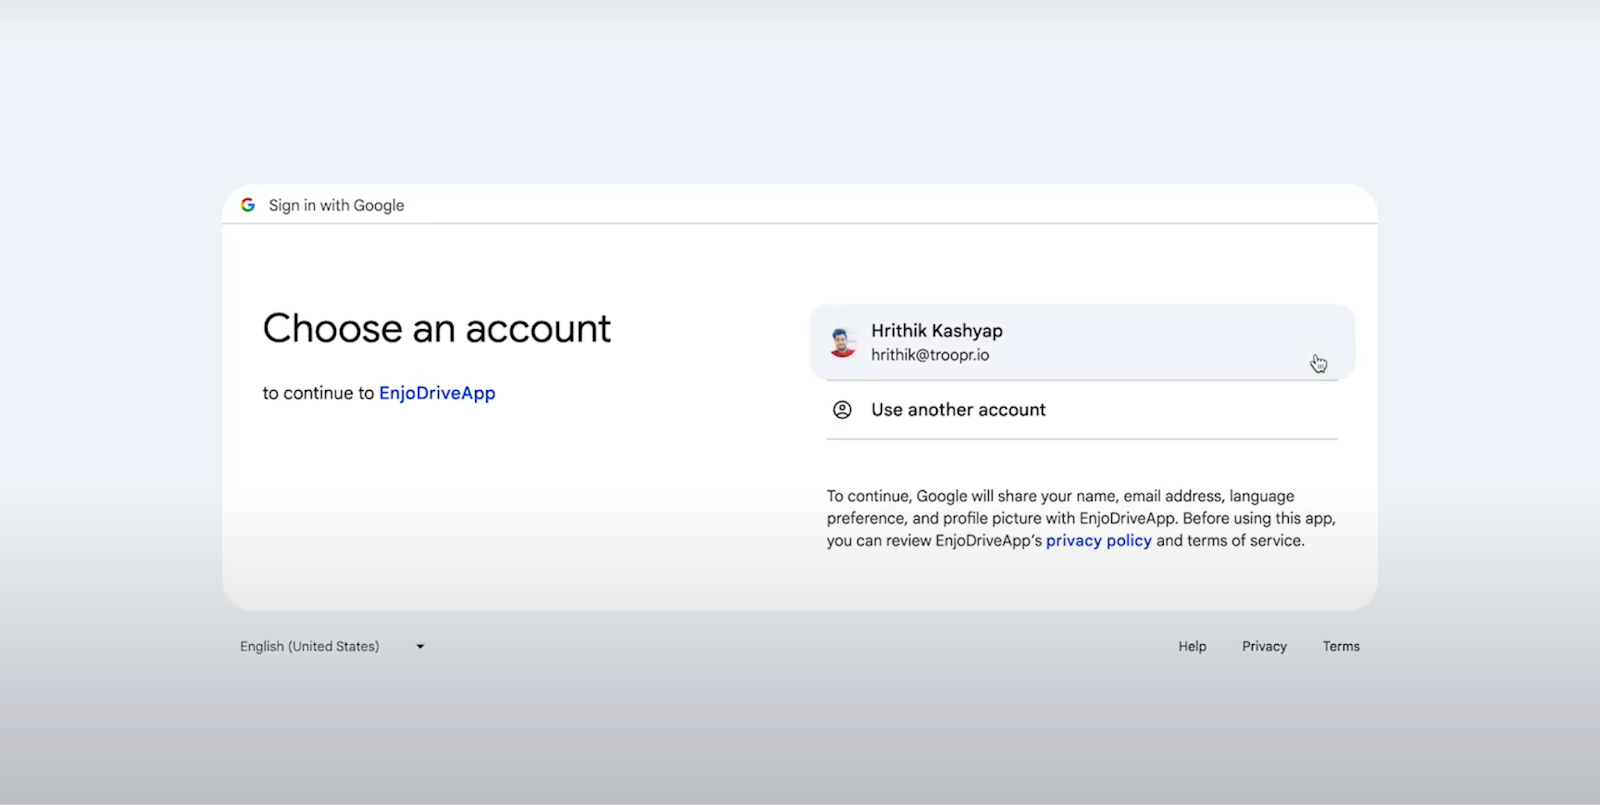Choose the Hrithik Kashyap account

[x=1082, y=342]
